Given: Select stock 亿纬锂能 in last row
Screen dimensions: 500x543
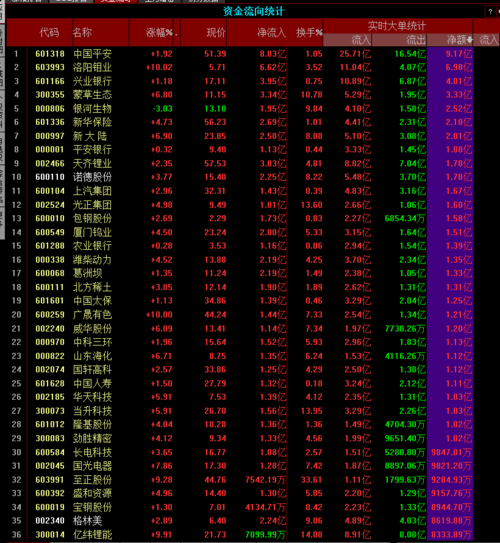Looking at the screenshot, I should [x=240, y=534].
